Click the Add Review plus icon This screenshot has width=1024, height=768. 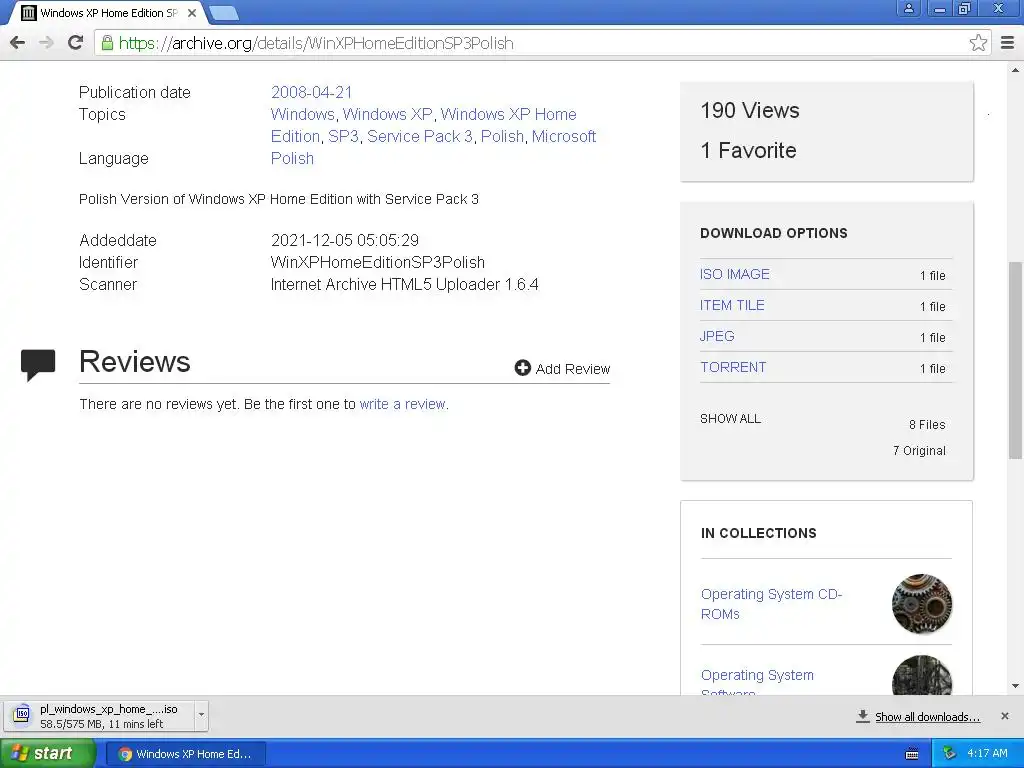pos(522,368)
